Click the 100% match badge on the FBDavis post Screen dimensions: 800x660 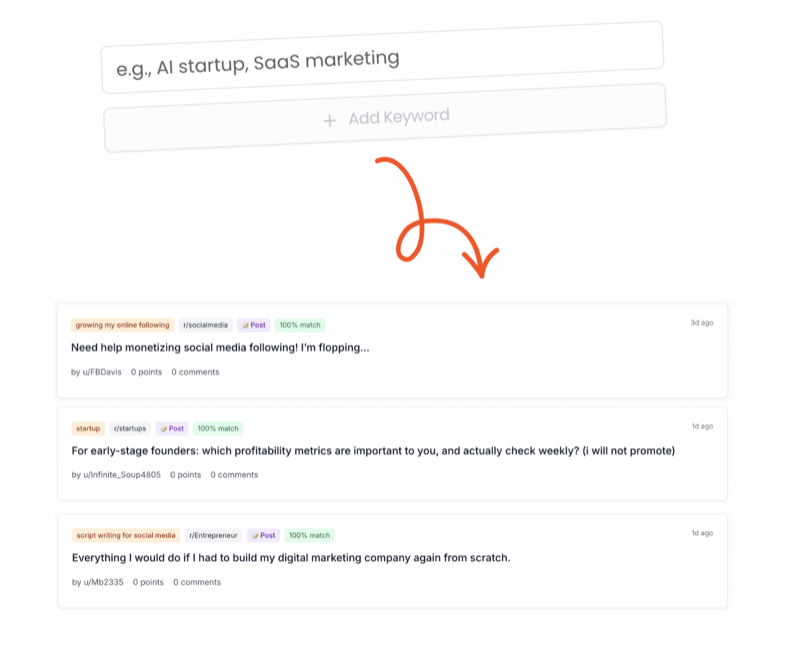[x=300, y=325]
